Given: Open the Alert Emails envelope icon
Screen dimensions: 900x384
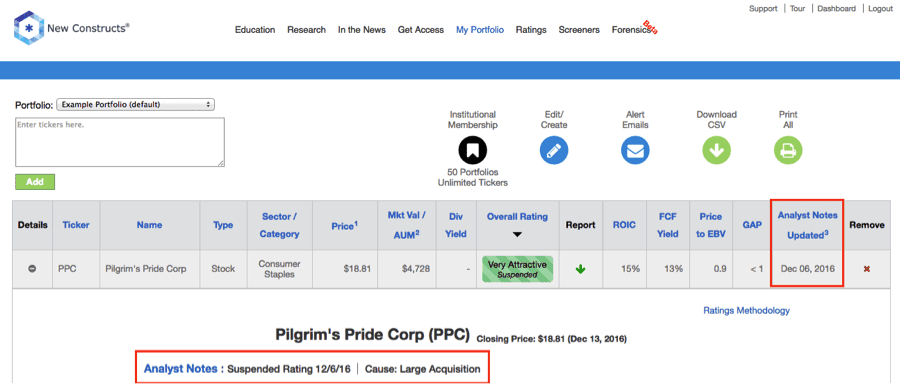Looking at the screenshot, I should 635,151.
